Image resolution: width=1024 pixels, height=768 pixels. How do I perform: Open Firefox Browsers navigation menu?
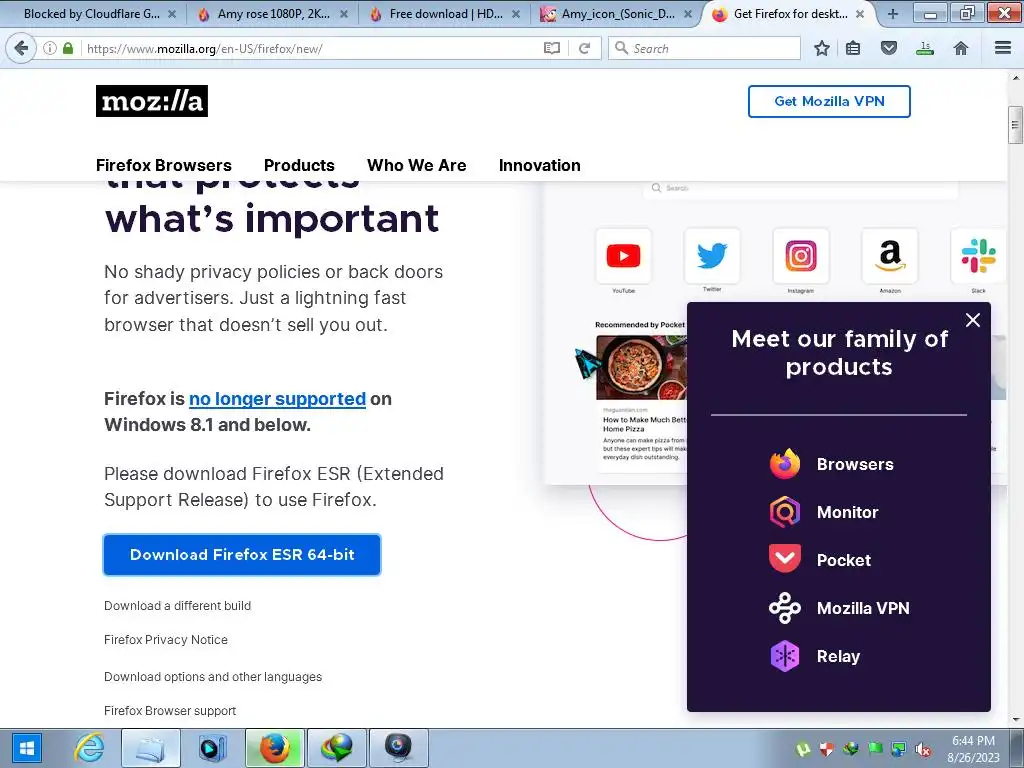tap(164, 165)
